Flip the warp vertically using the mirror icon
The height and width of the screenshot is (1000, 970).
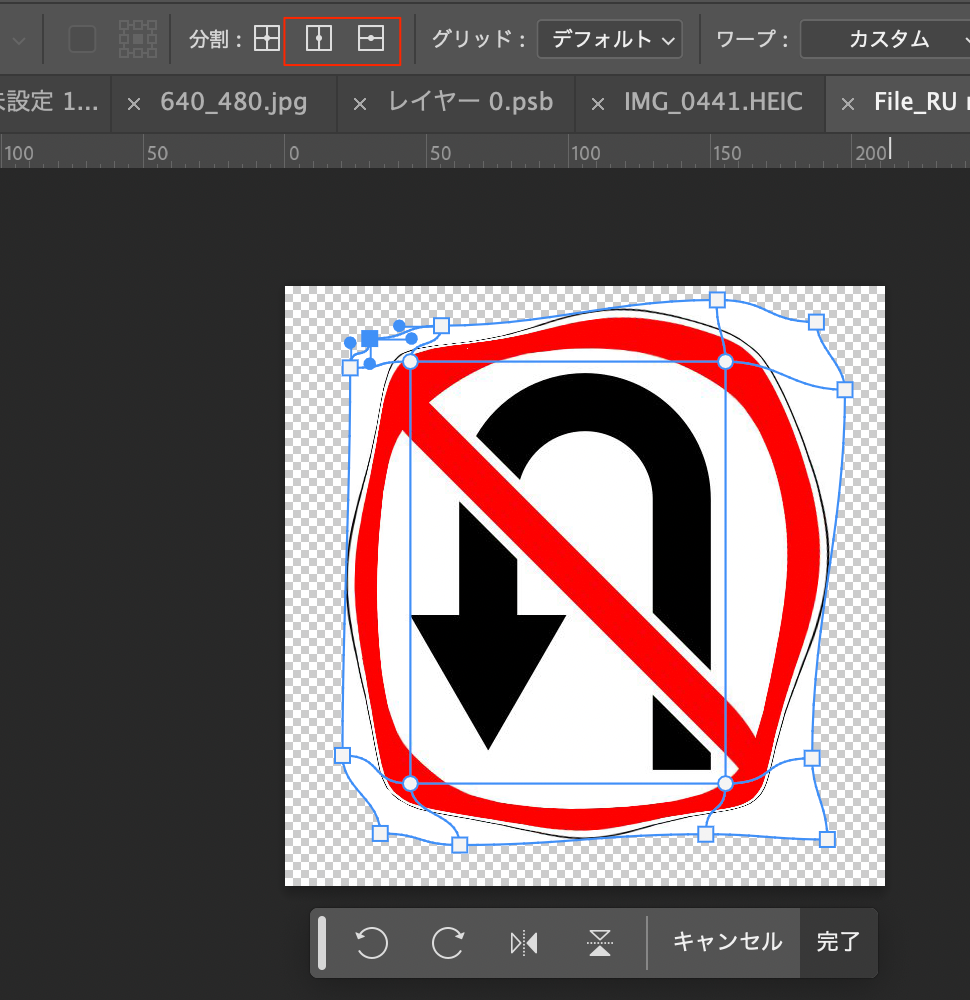[600, 942]
